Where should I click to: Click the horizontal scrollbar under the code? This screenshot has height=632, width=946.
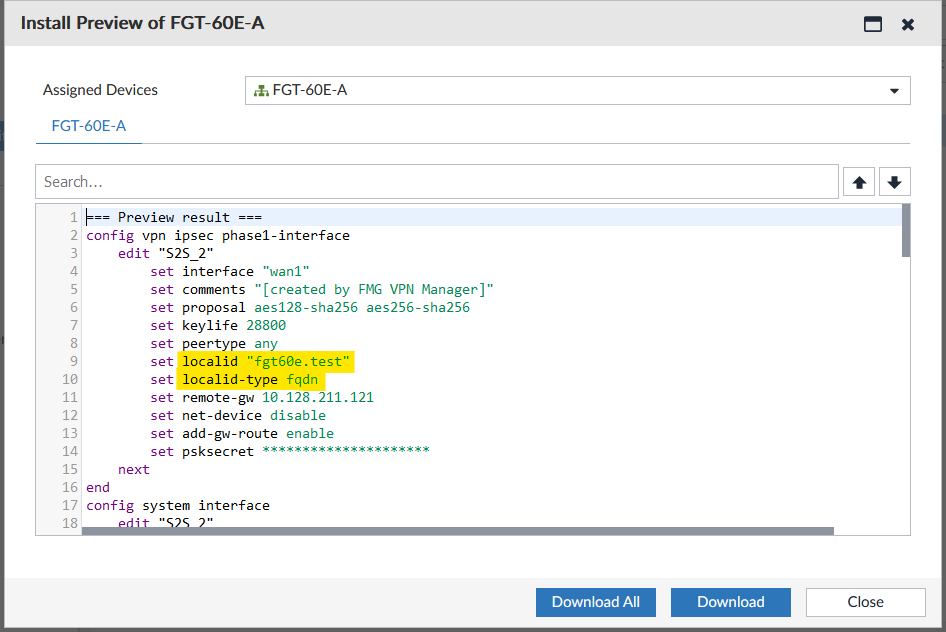457,531
